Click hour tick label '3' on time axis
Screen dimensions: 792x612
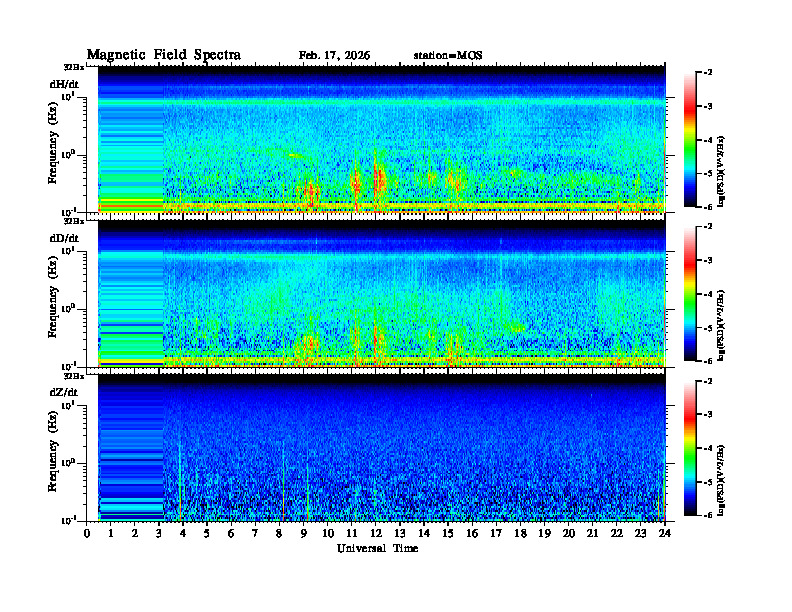pyautogui.click(x=159, y=534)
